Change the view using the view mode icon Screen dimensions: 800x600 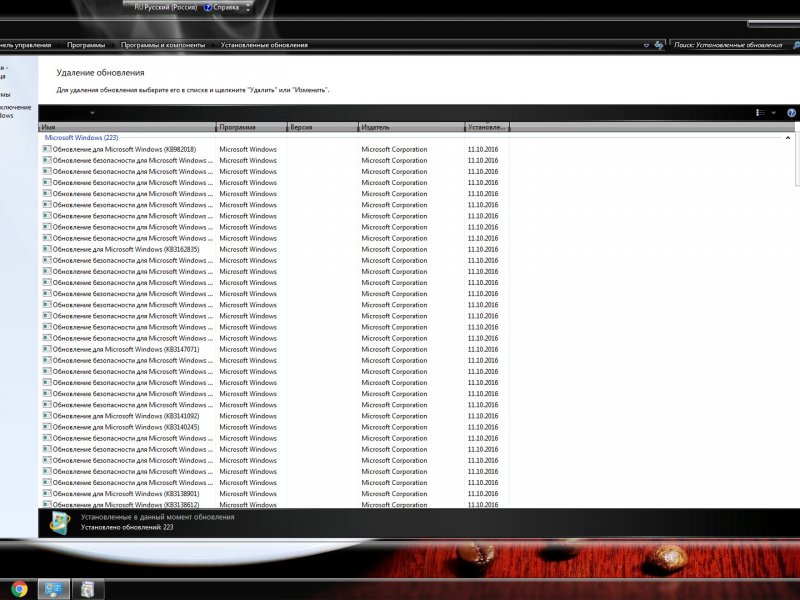pyautogui.click(x=760, y=113)
